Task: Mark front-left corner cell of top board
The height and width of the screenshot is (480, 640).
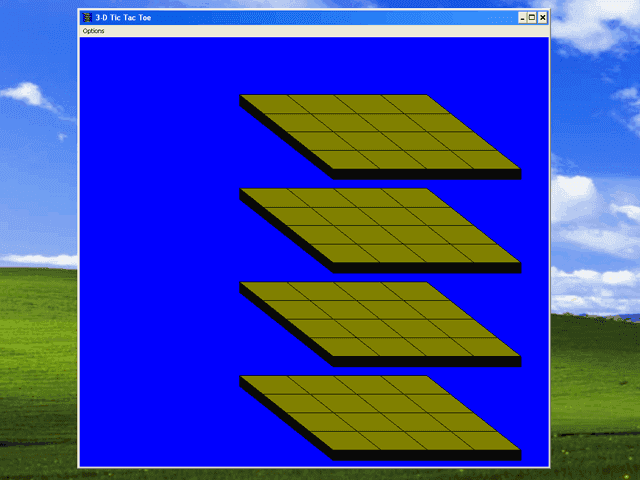Action: tap(346, 160)
